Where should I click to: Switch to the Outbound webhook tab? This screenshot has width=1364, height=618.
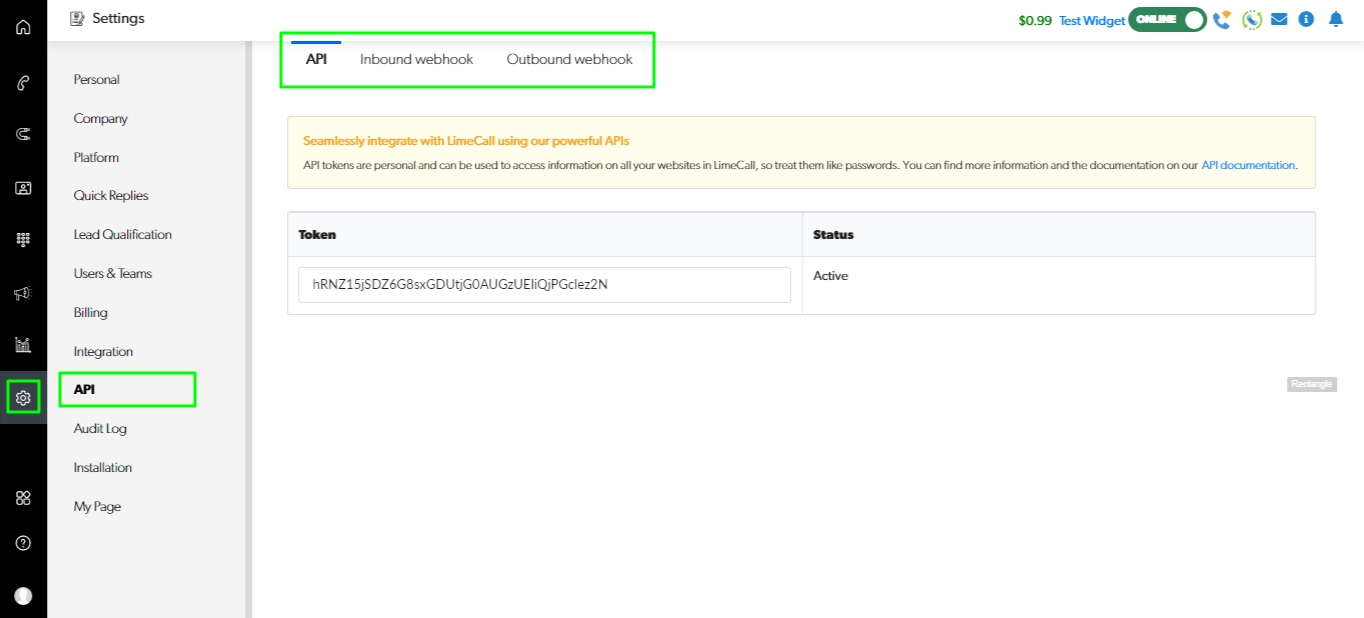[x=569, y=59]
